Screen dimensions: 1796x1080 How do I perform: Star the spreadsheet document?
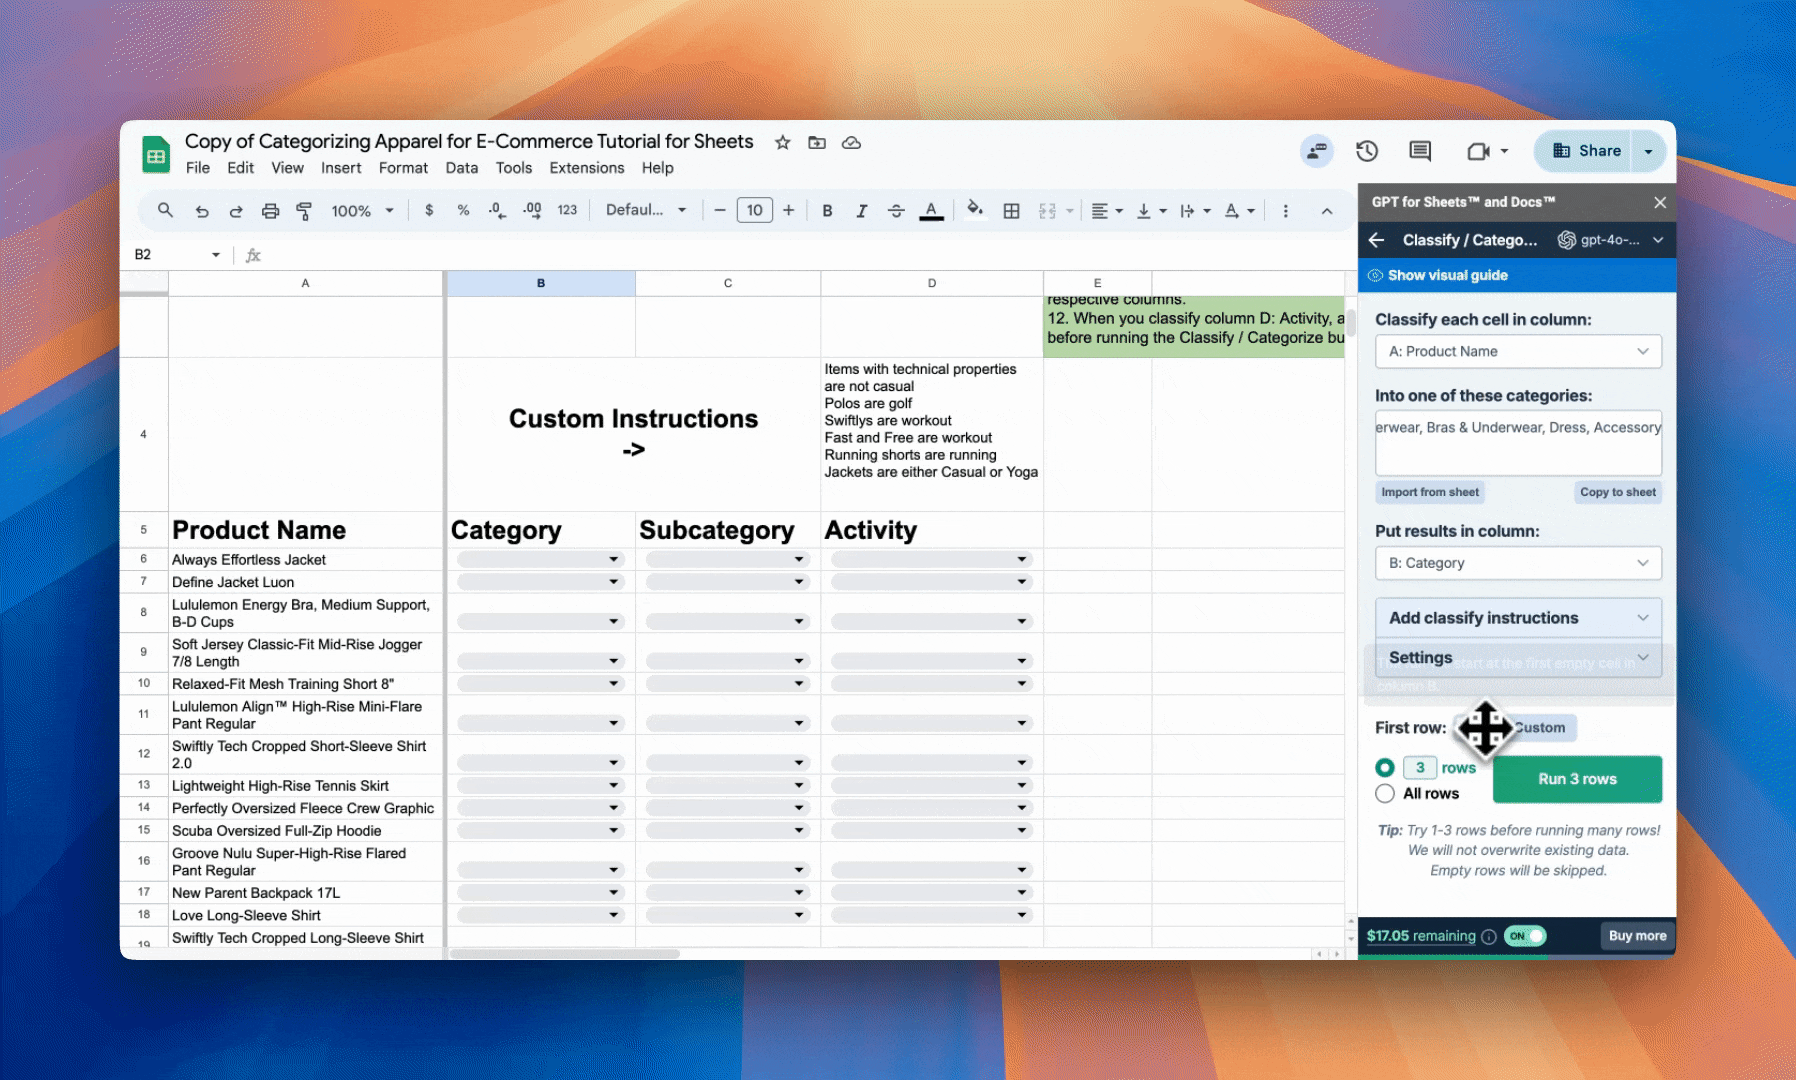click(x=783, y=143)
